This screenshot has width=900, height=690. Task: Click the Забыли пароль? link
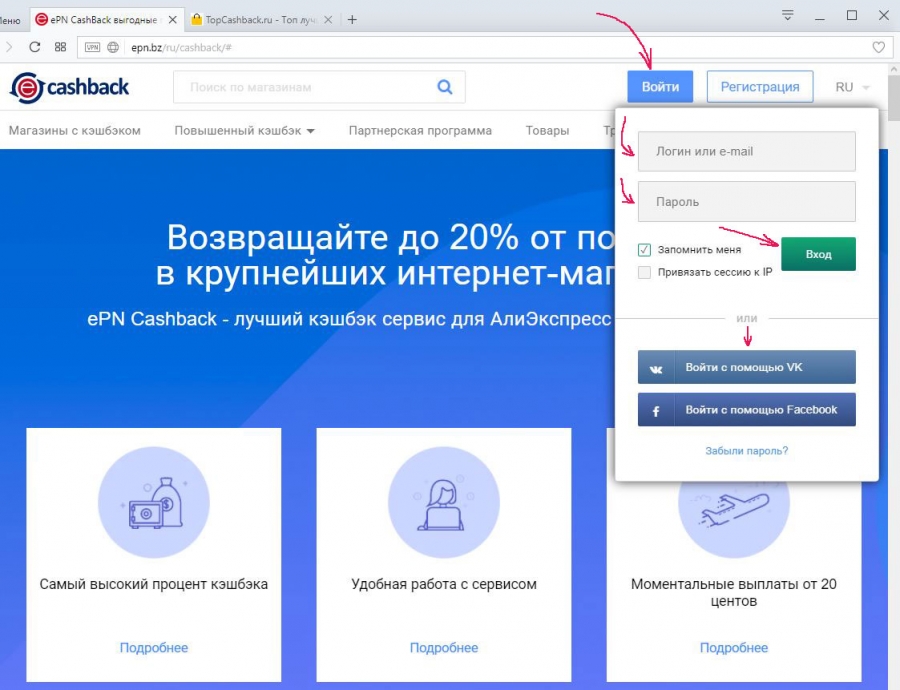pos(746,451)
